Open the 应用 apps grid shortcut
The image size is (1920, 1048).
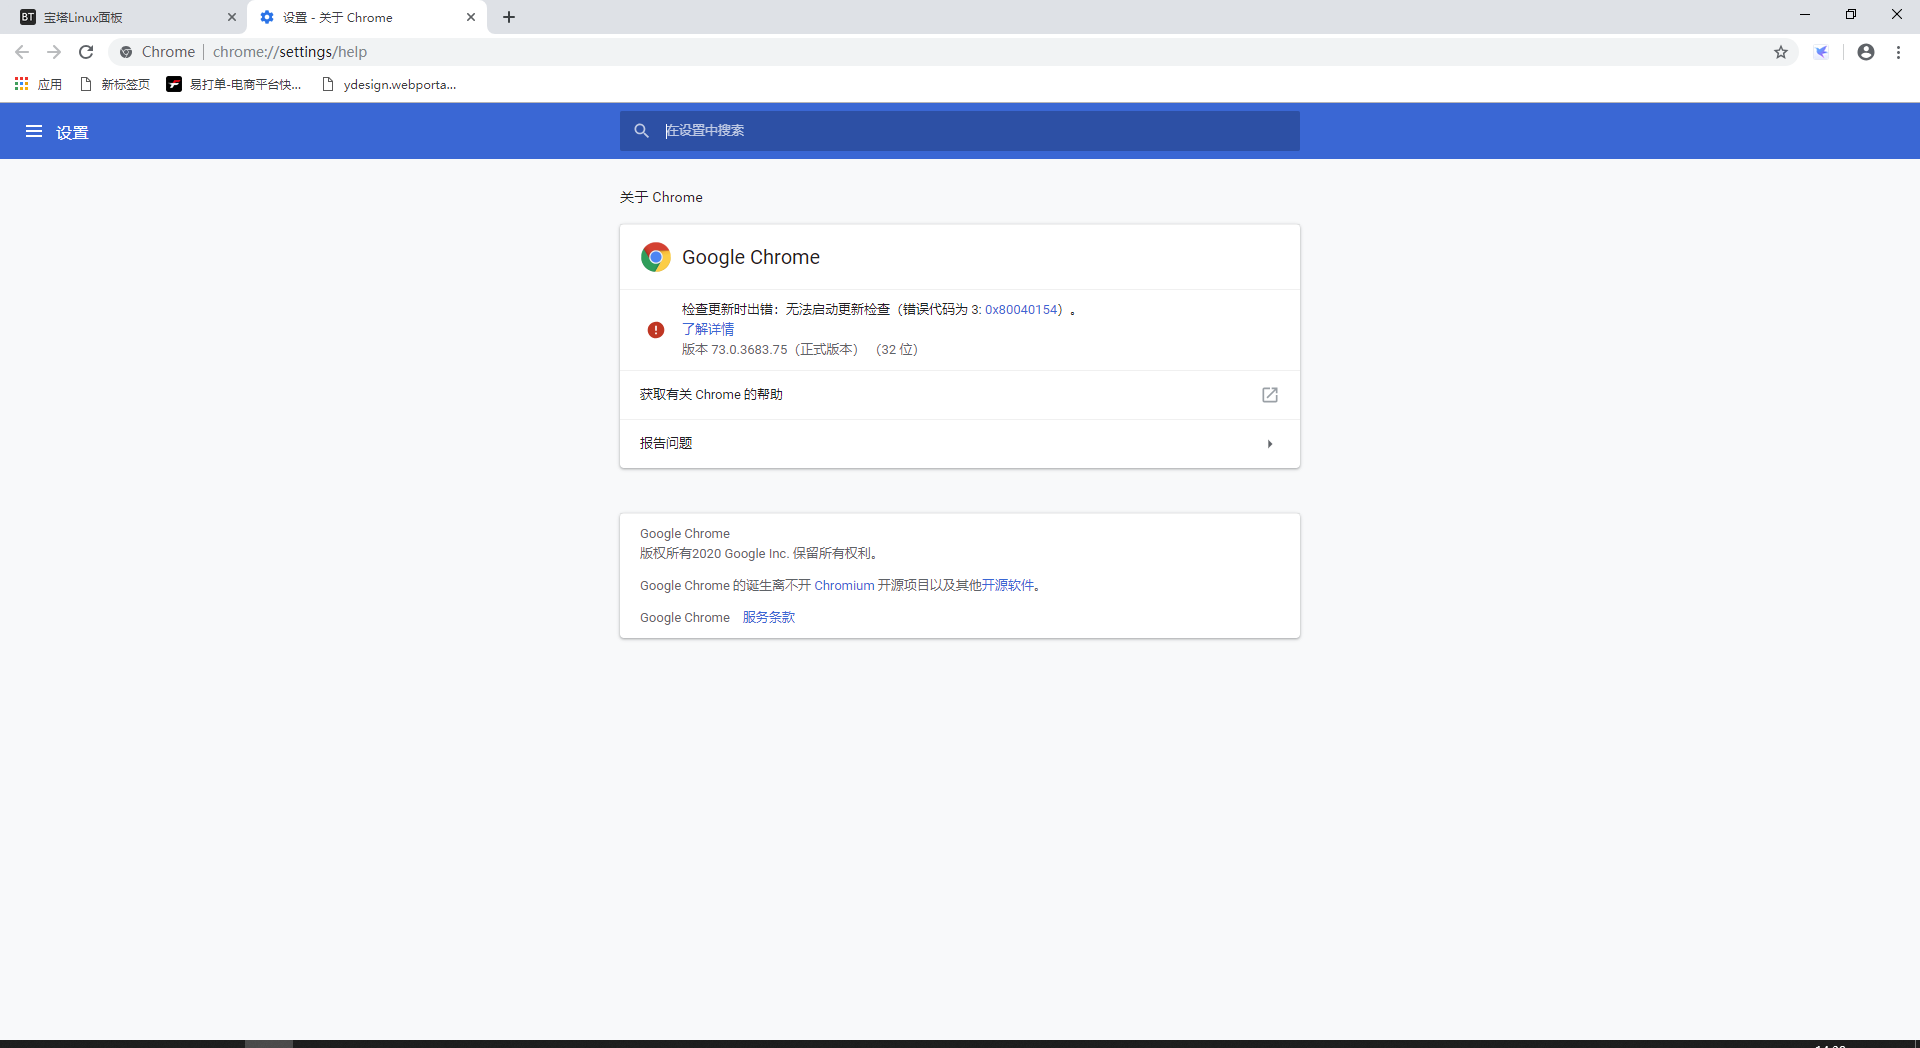click(38, 84)
